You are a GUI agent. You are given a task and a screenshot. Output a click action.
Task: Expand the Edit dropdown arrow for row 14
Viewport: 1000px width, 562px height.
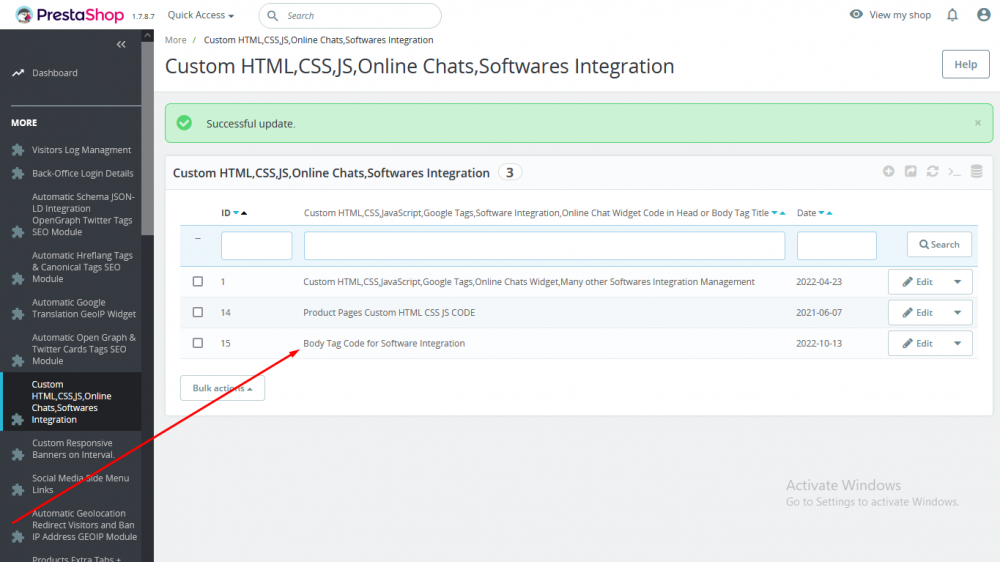957,313
